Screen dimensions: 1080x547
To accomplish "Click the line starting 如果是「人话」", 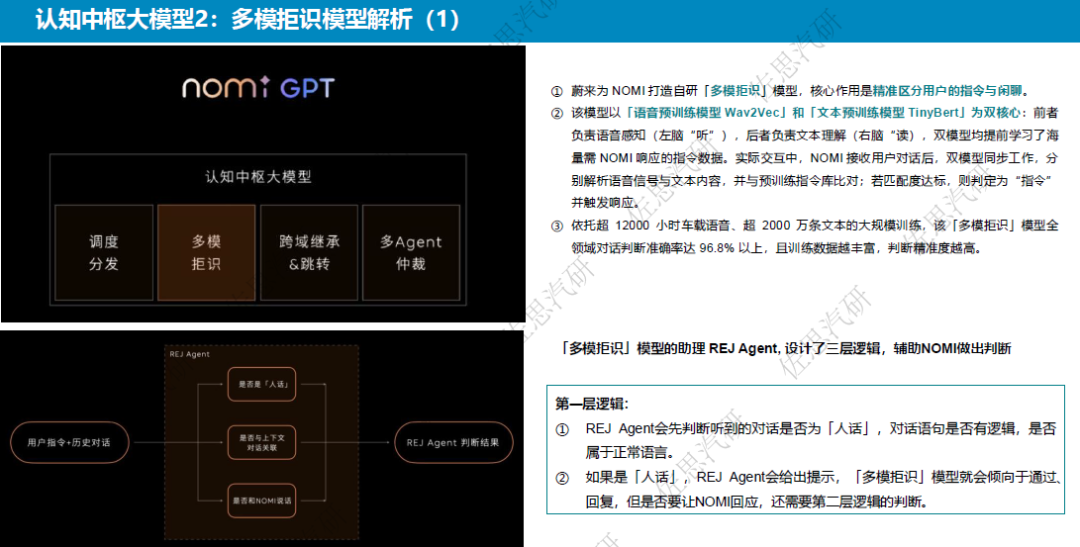I will [825, 477].
